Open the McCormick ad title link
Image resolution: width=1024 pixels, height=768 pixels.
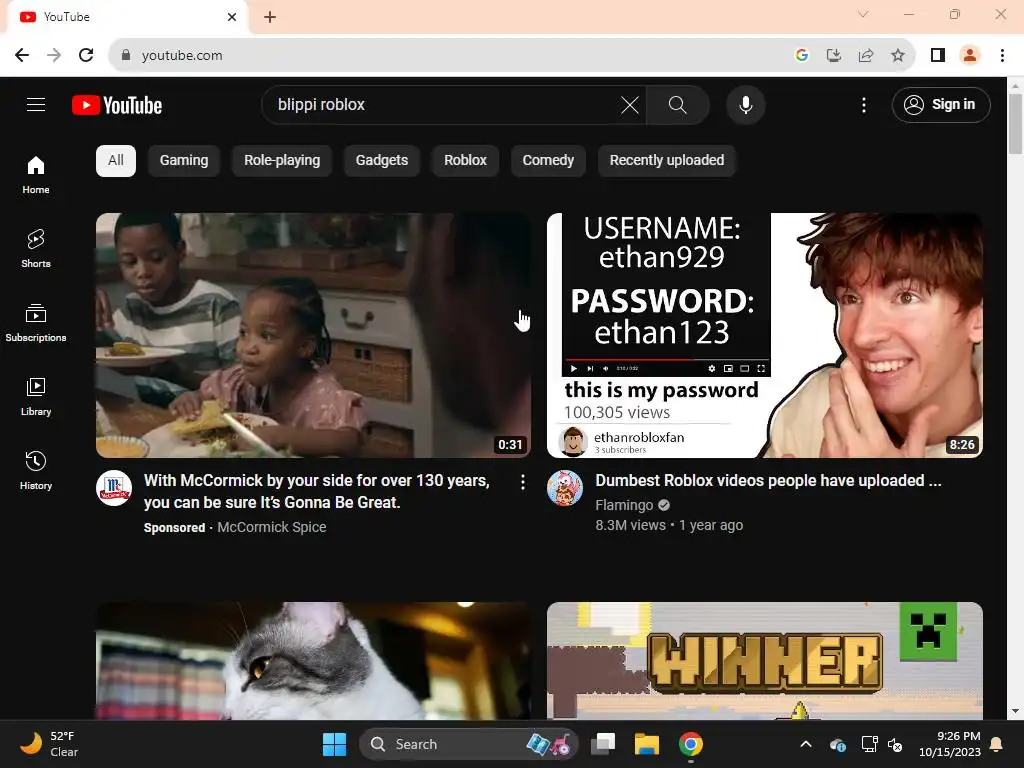click(317, 491)
